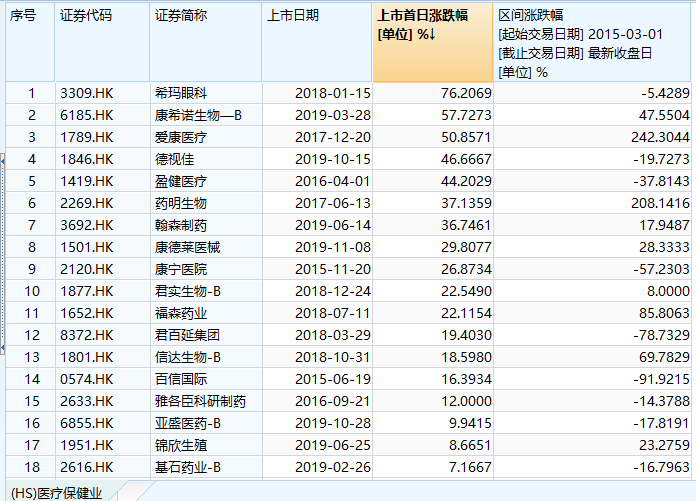Viewport: 696px width, 501px height.
Task: Select code 0574.HK cell
Action: pos(103,379)
